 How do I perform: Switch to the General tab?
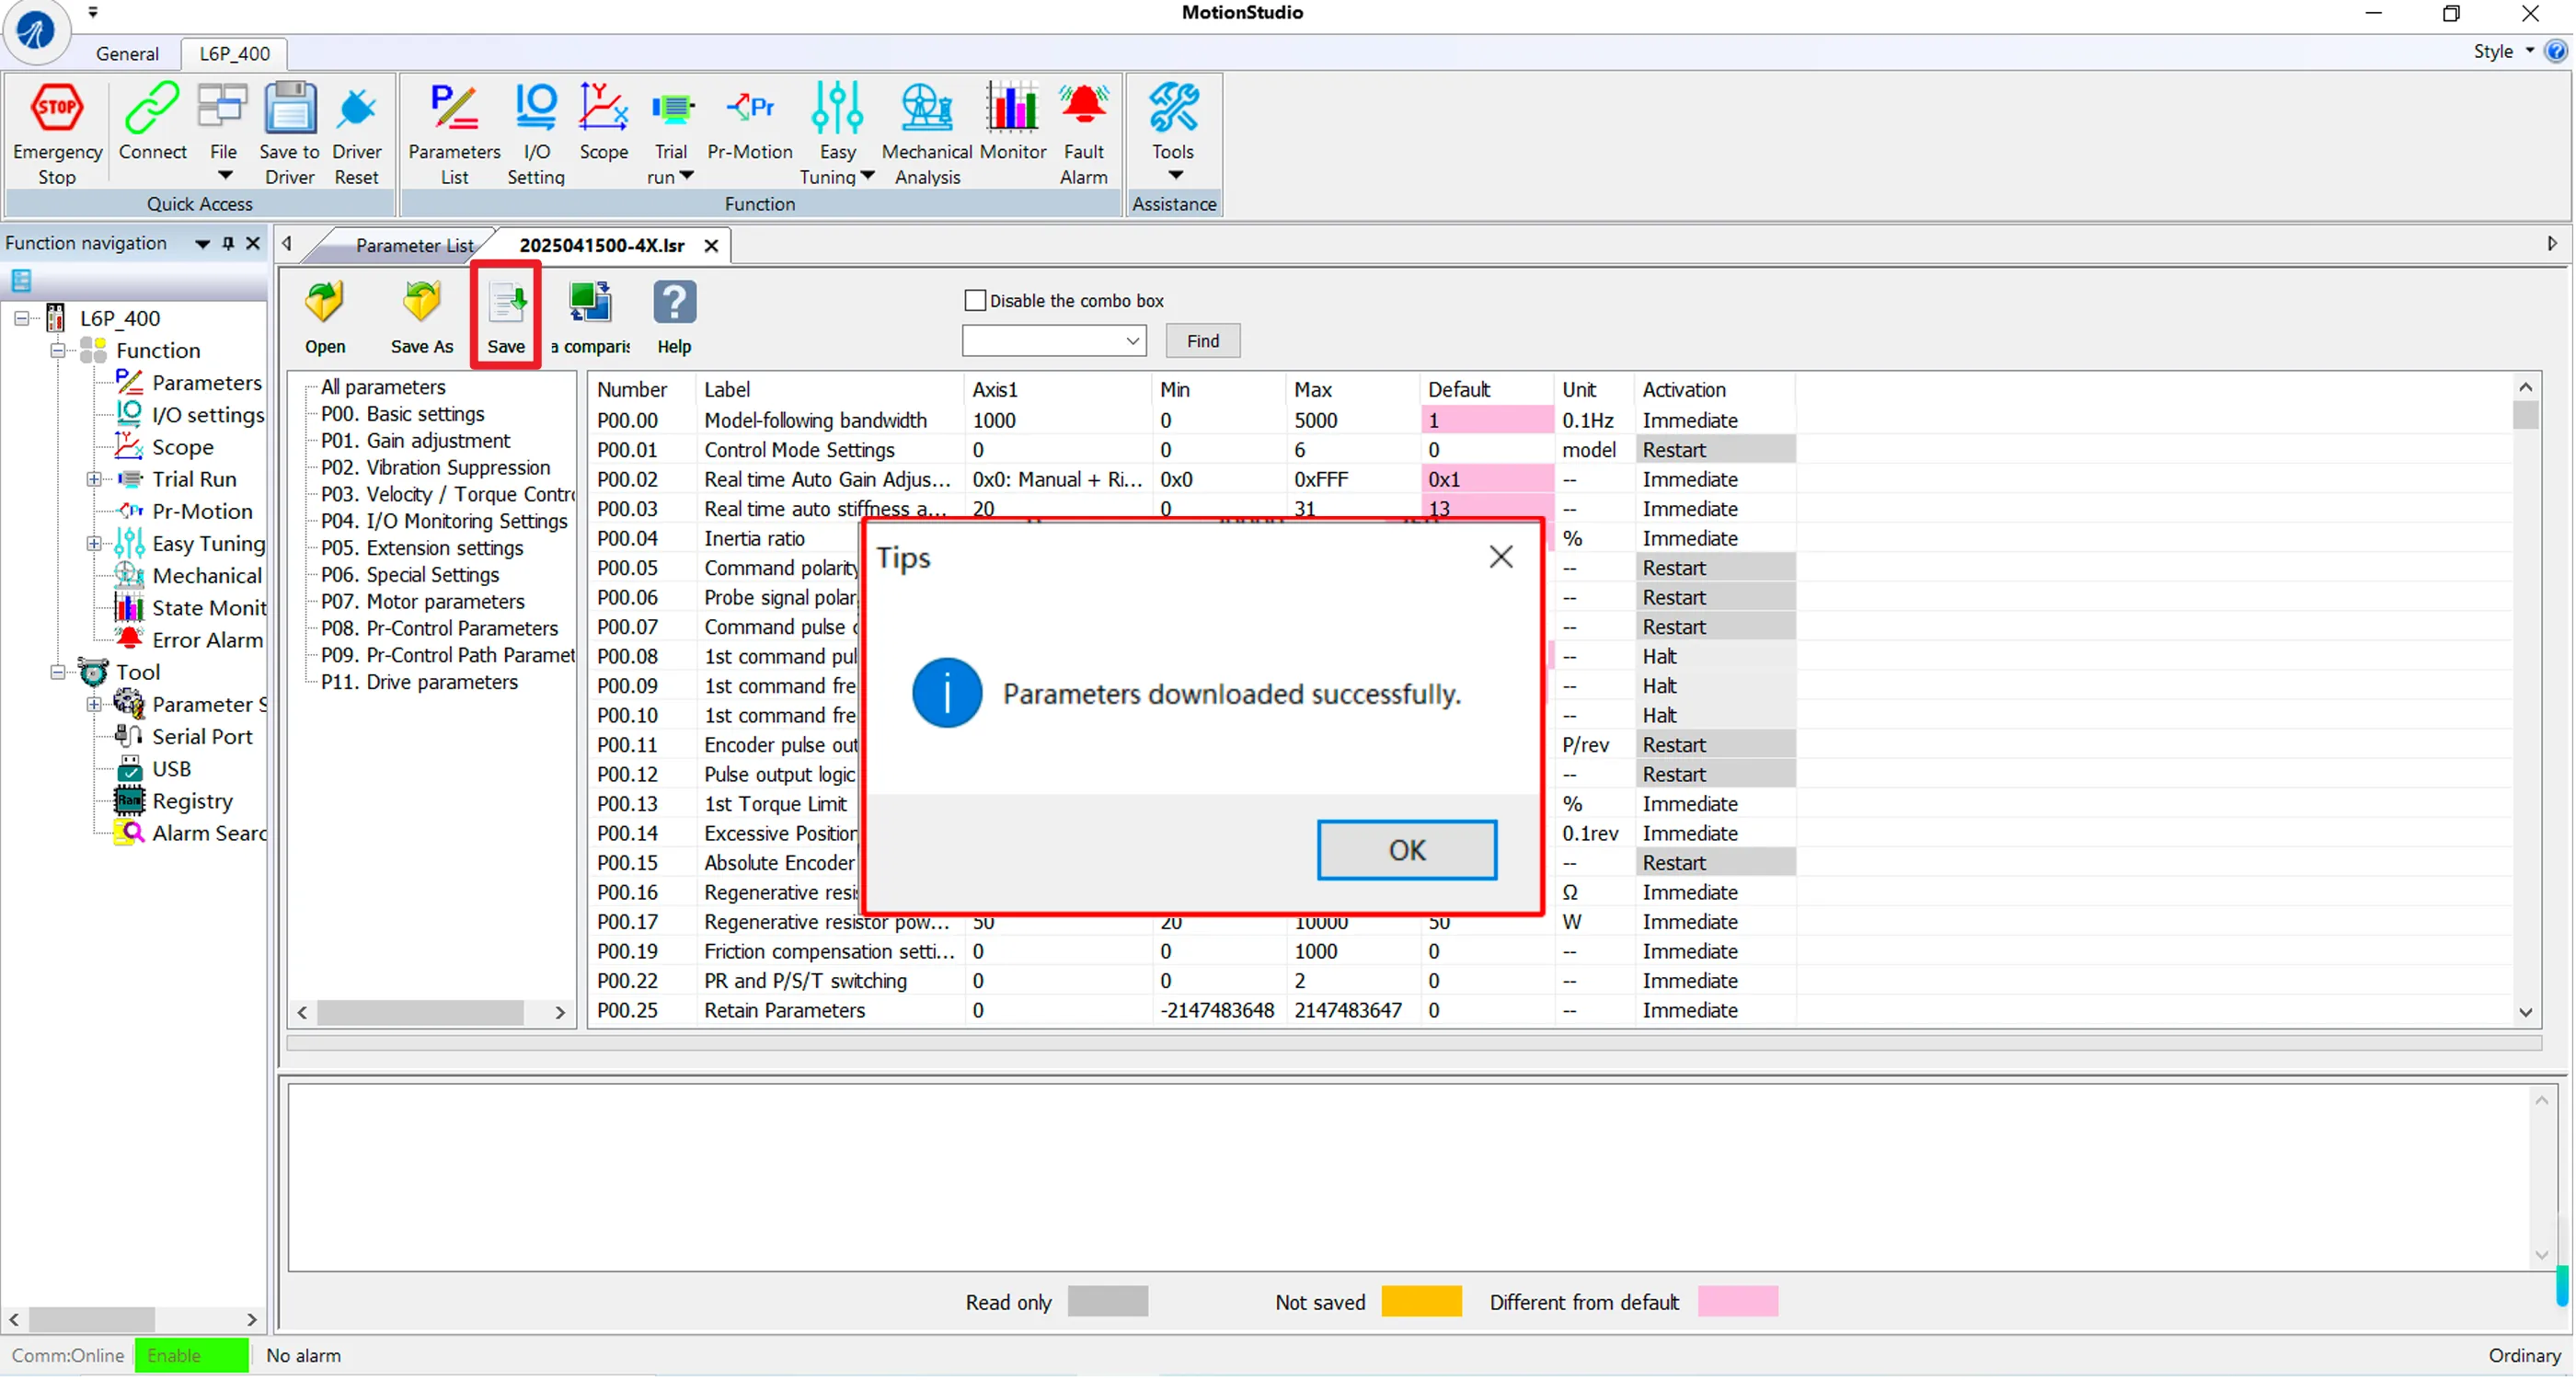tap(127, 53)
